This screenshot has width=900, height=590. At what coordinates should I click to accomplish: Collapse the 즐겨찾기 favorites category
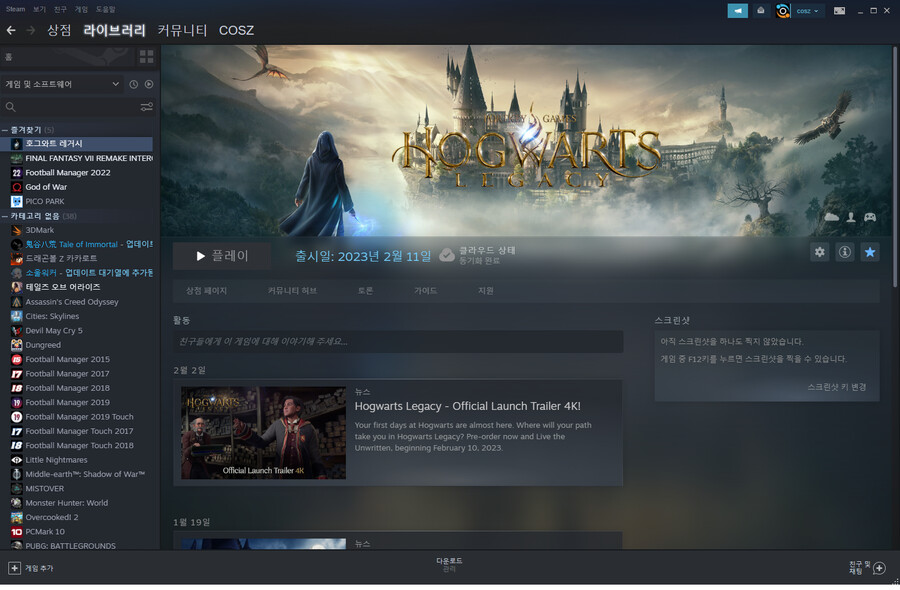coord(5,130)
